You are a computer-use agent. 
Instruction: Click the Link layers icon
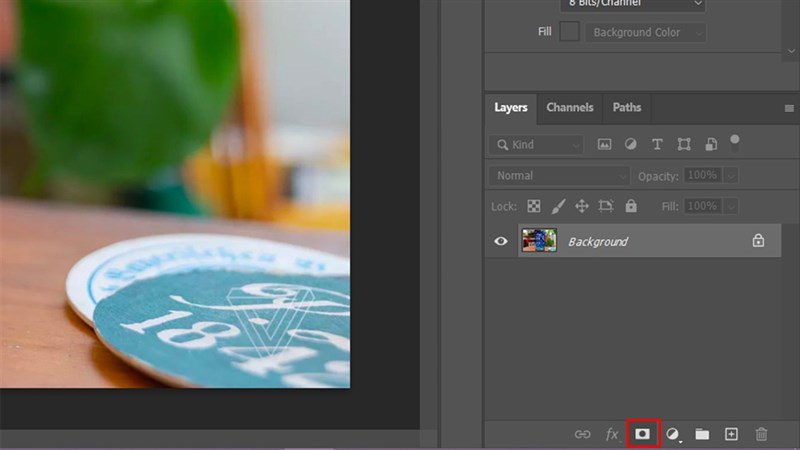(582, 434)
